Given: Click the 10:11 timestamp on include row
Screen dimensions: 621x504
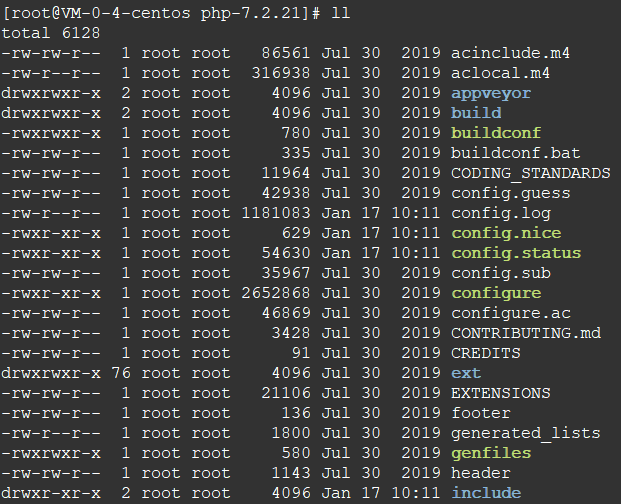Looking at the screenshot, I should point(415,493).
